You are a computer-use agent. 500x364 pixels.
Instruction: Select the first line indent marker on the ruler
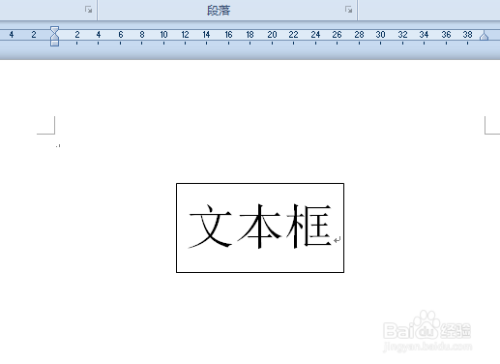tap(54, 30)
